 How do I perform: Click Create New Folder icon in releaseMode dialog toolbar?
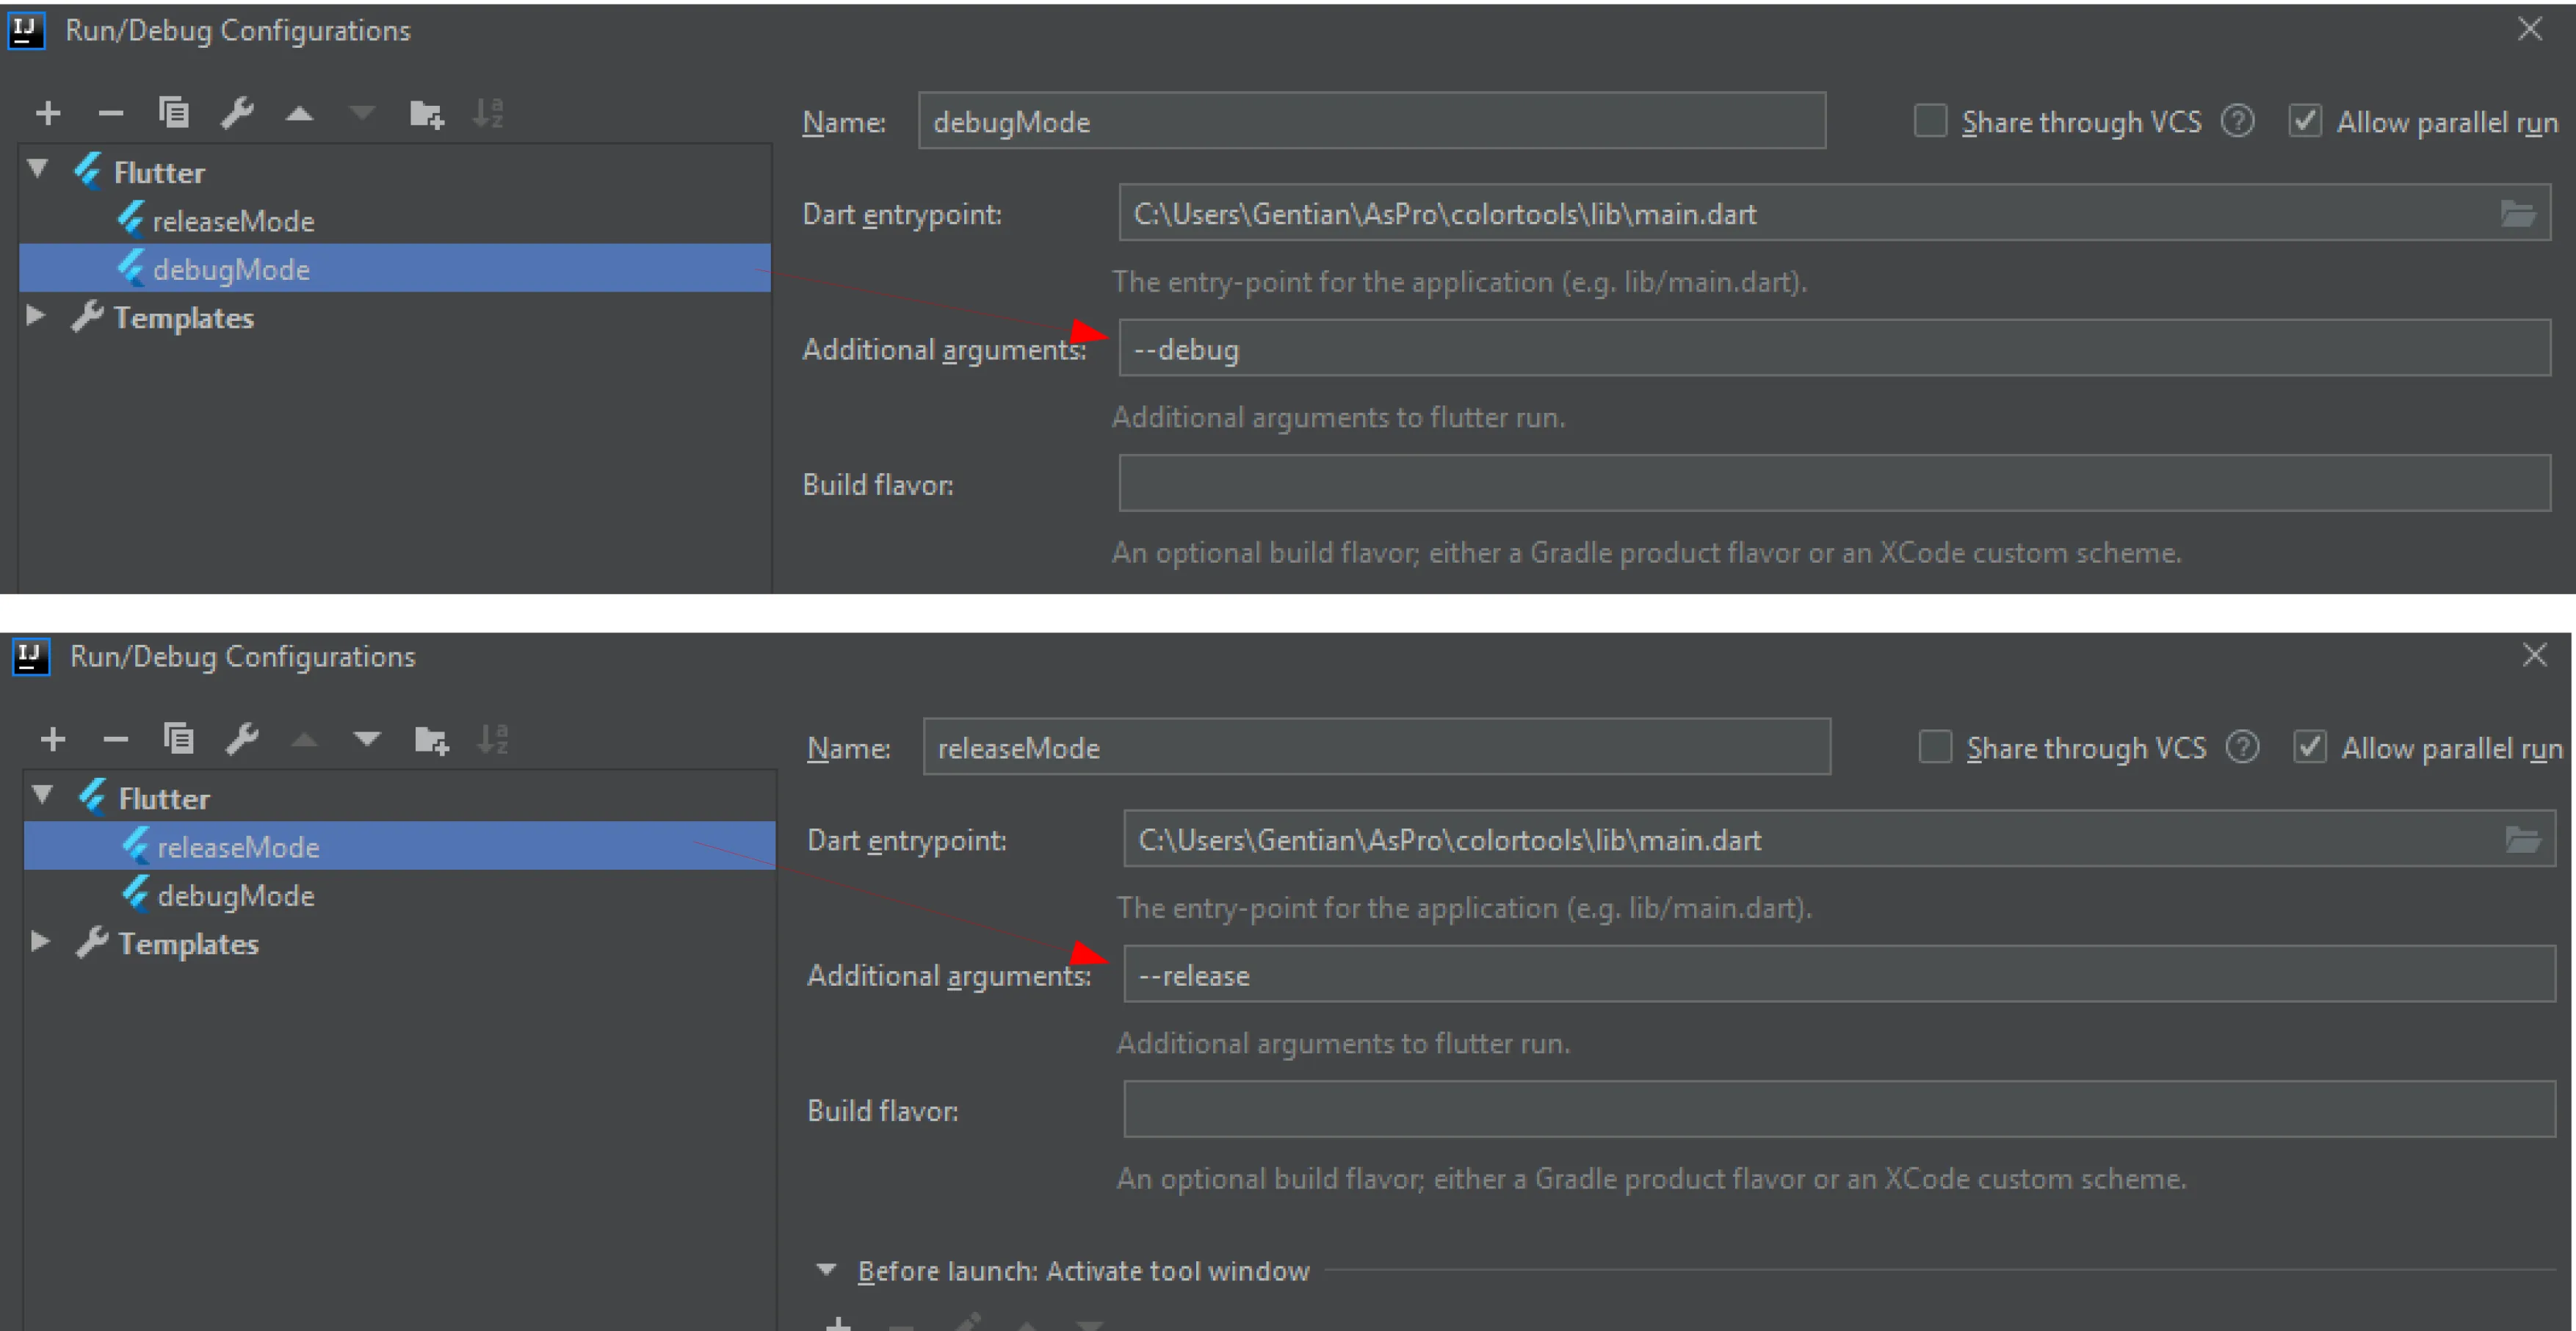tap(431, 740)
